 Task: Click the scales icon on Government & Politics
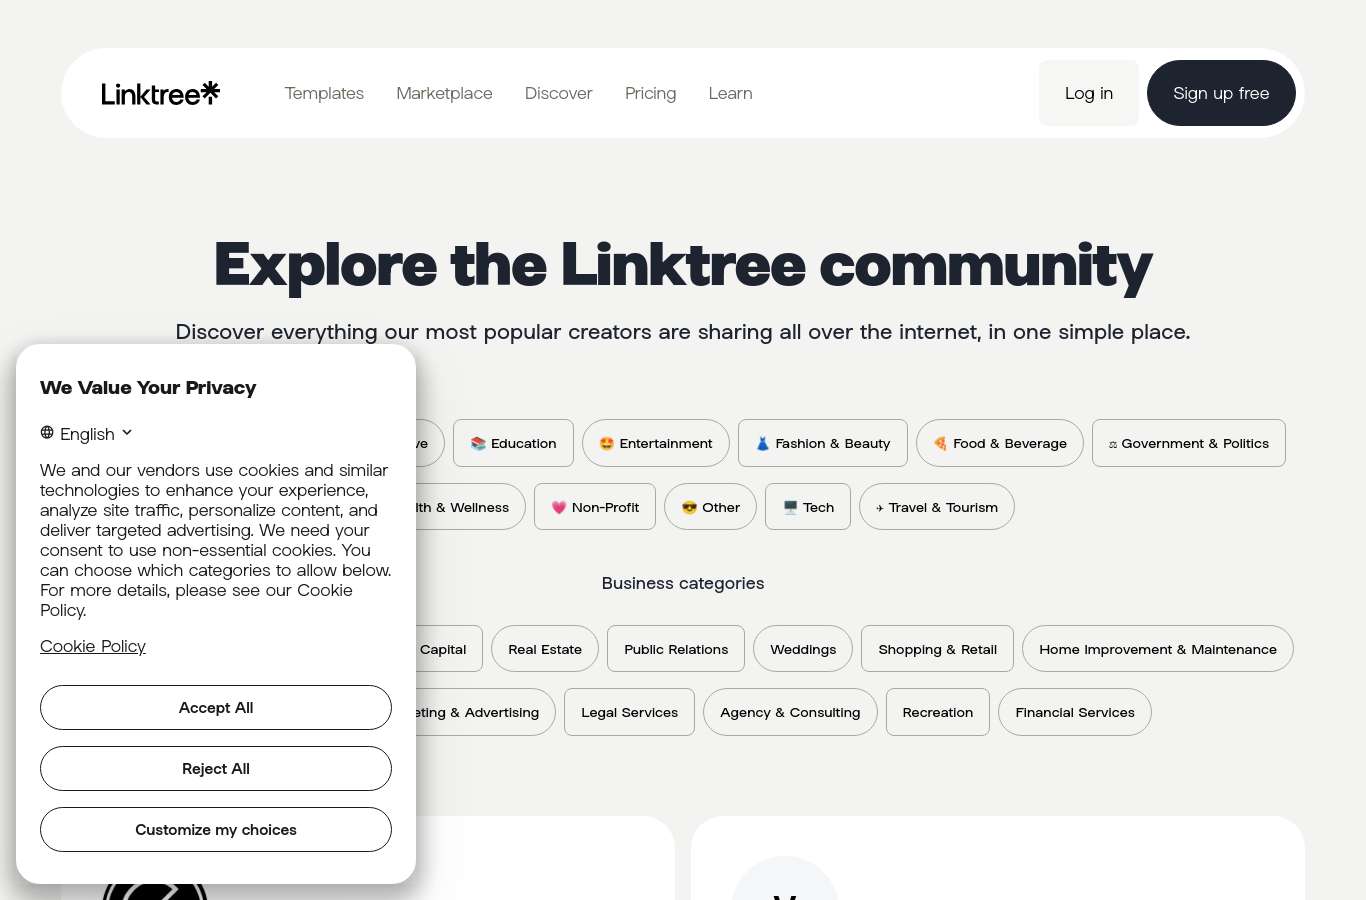(x=1113, y=444)
